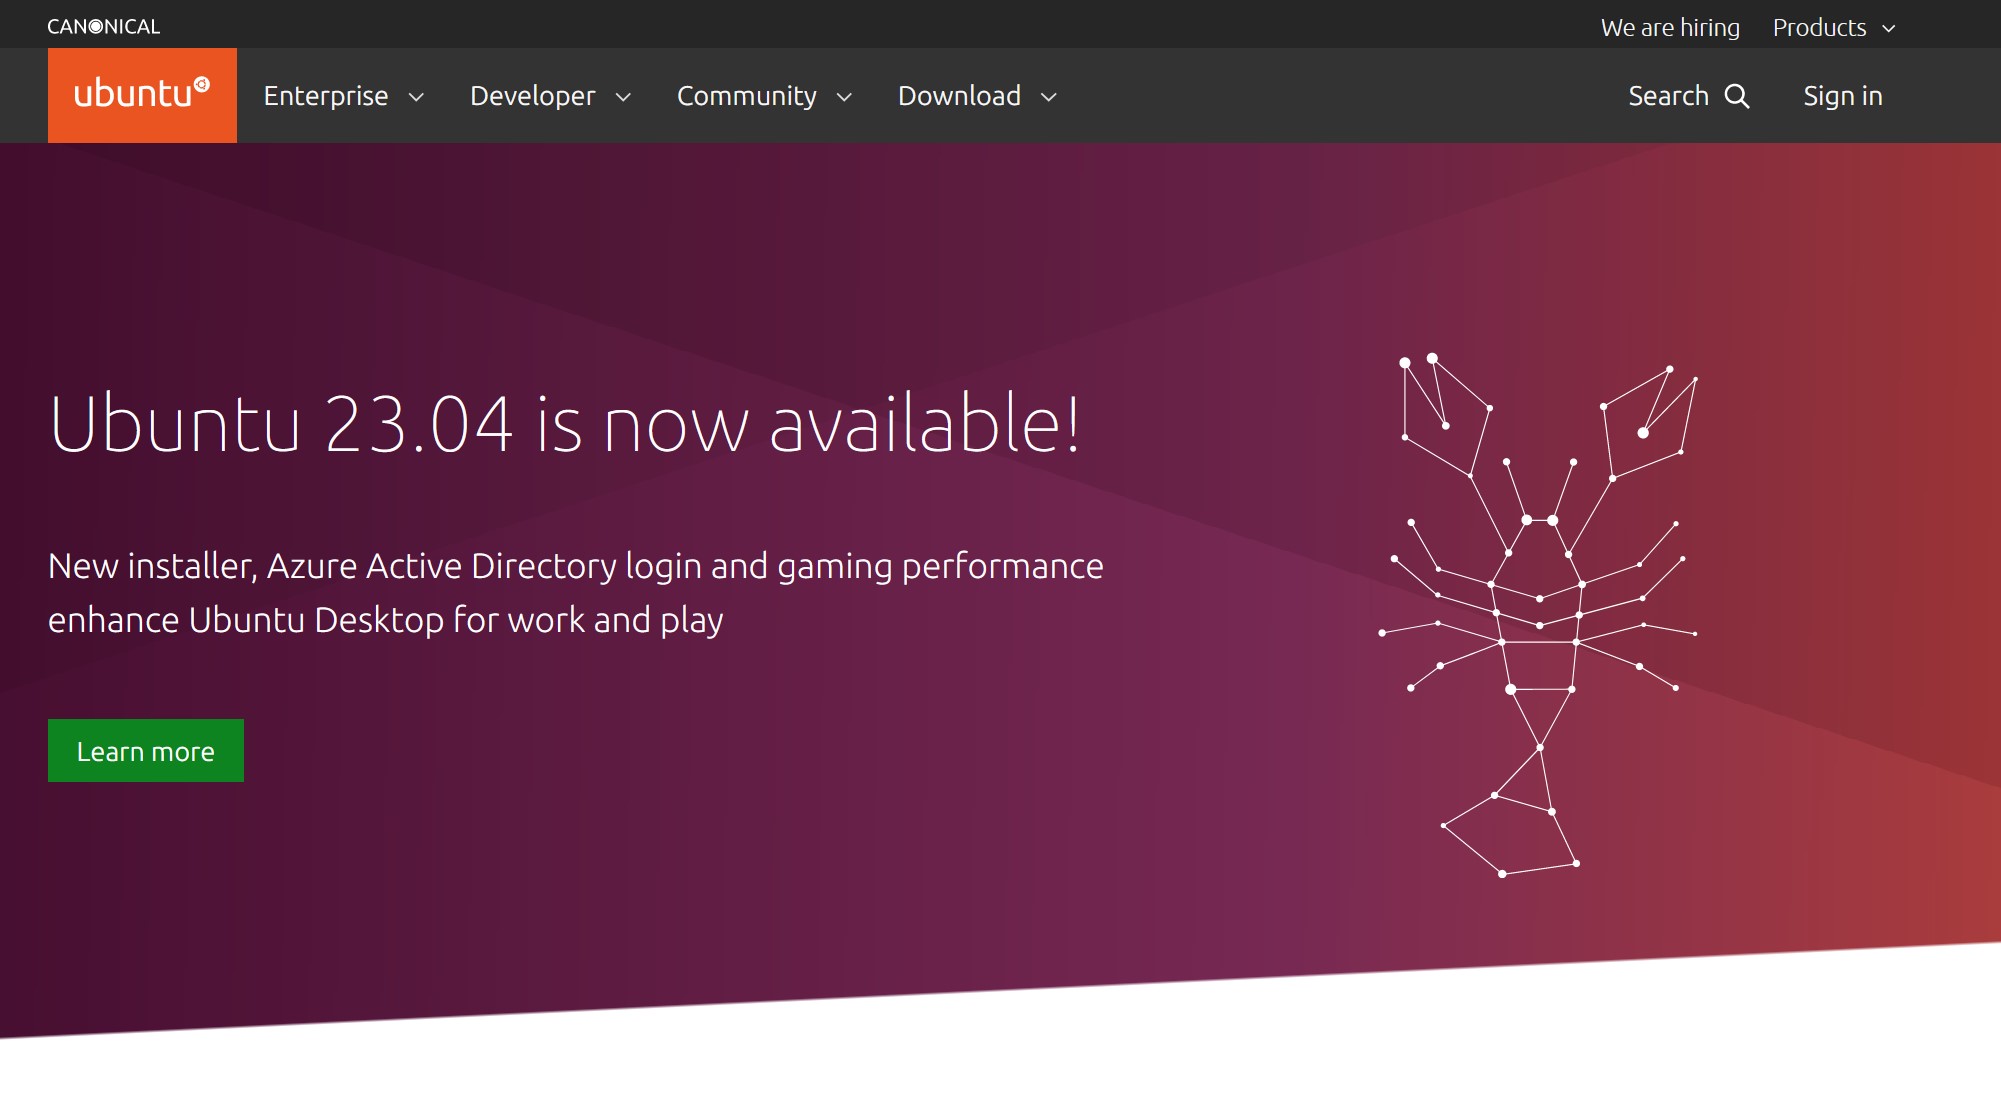Follow the We are hiring link

tap(1670, 27)
